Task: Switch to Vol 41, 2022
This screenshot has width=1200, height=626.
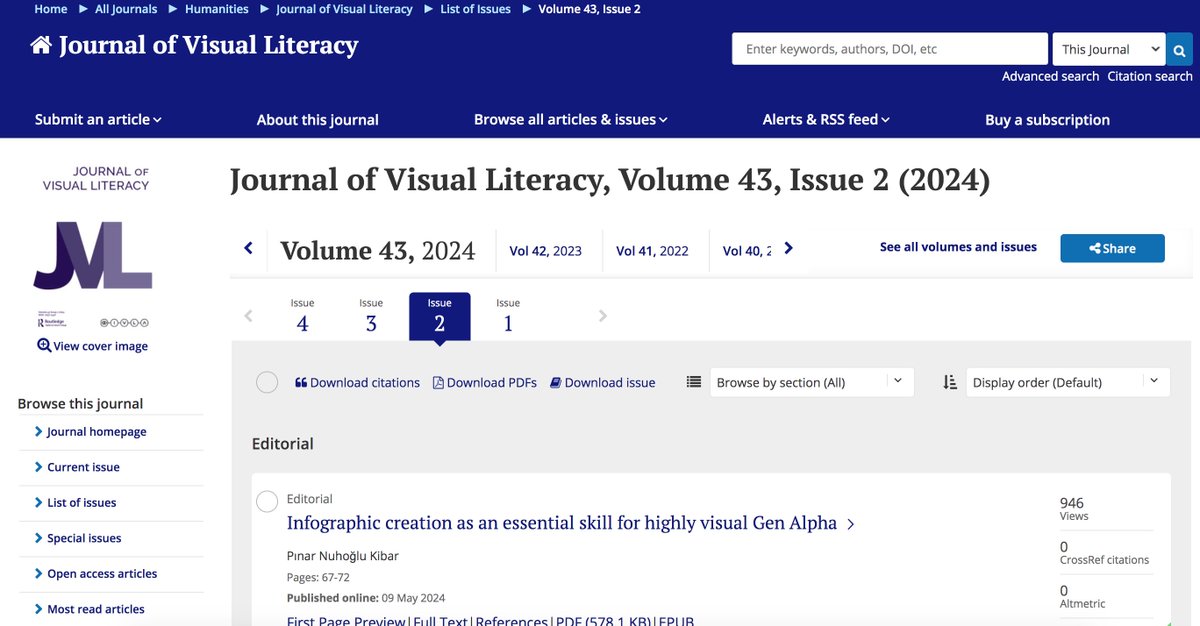Action: pos(652,251)
